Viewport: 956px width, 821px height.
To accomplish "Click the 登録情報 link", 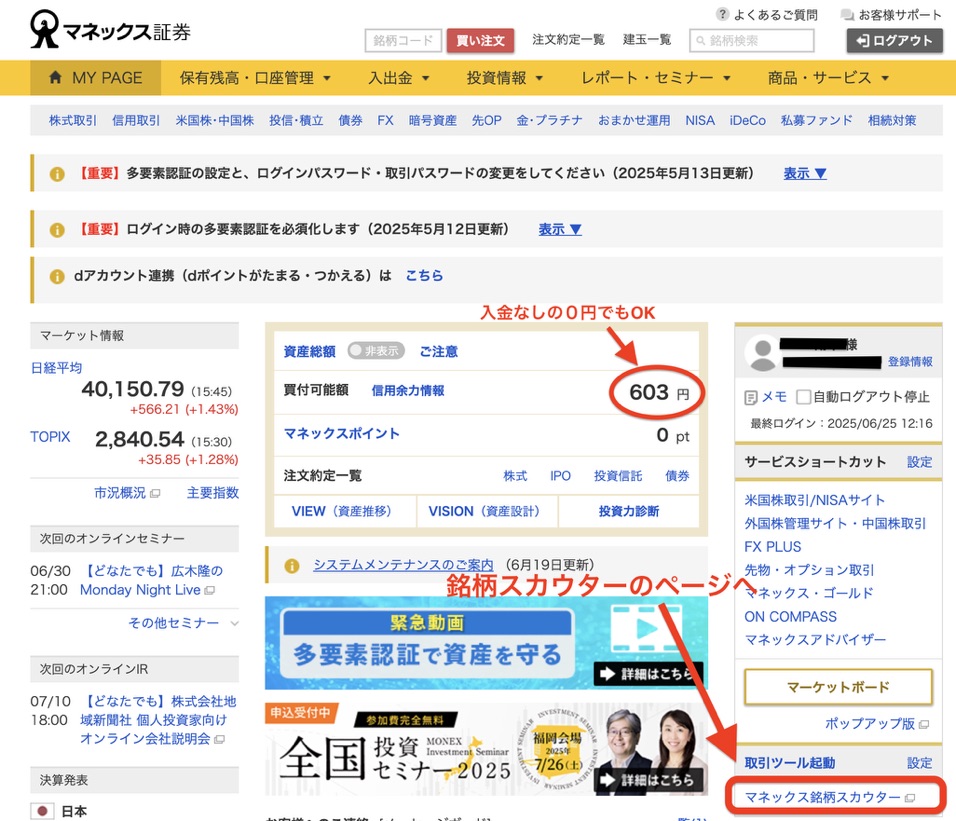I will click(910, 362).
